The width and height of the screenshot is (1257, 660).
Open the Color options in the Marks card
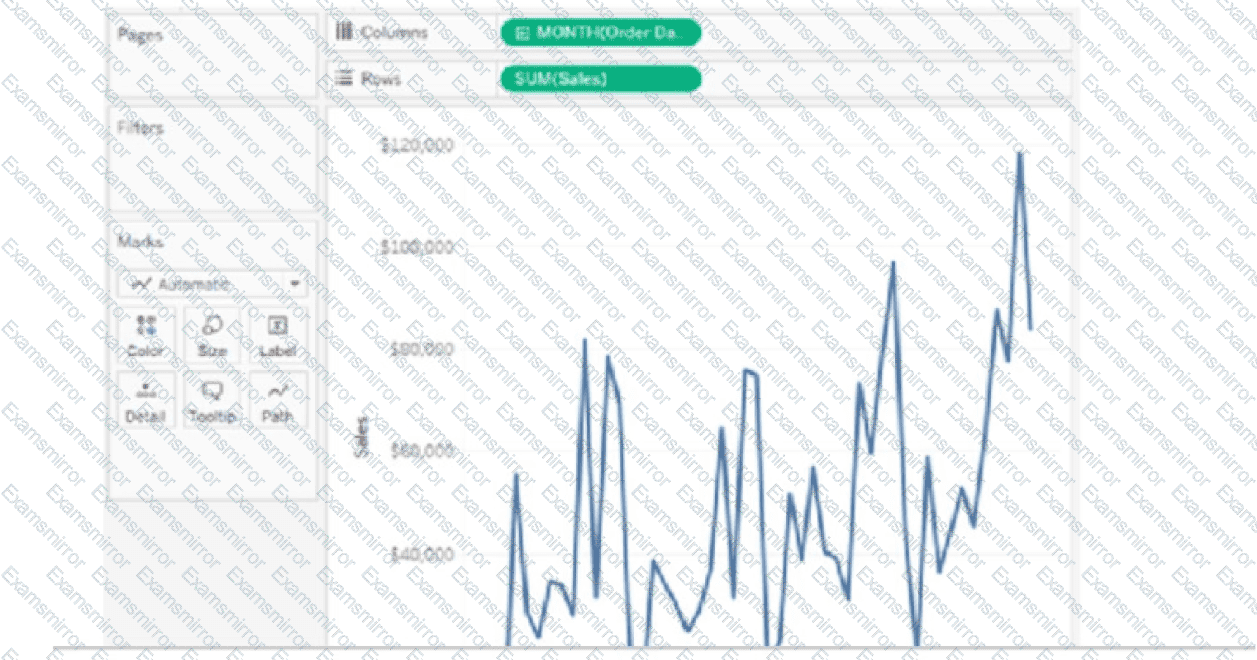pyautogui.click(x=146, y=335)
